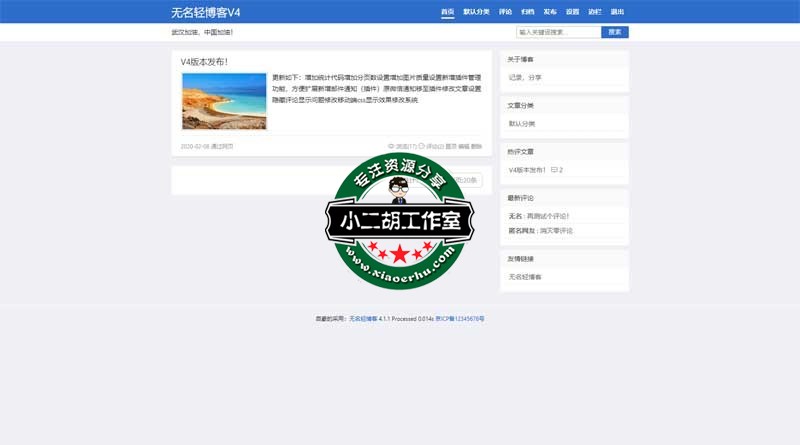Click the beach thumbnail image of post

coord(224,101)
